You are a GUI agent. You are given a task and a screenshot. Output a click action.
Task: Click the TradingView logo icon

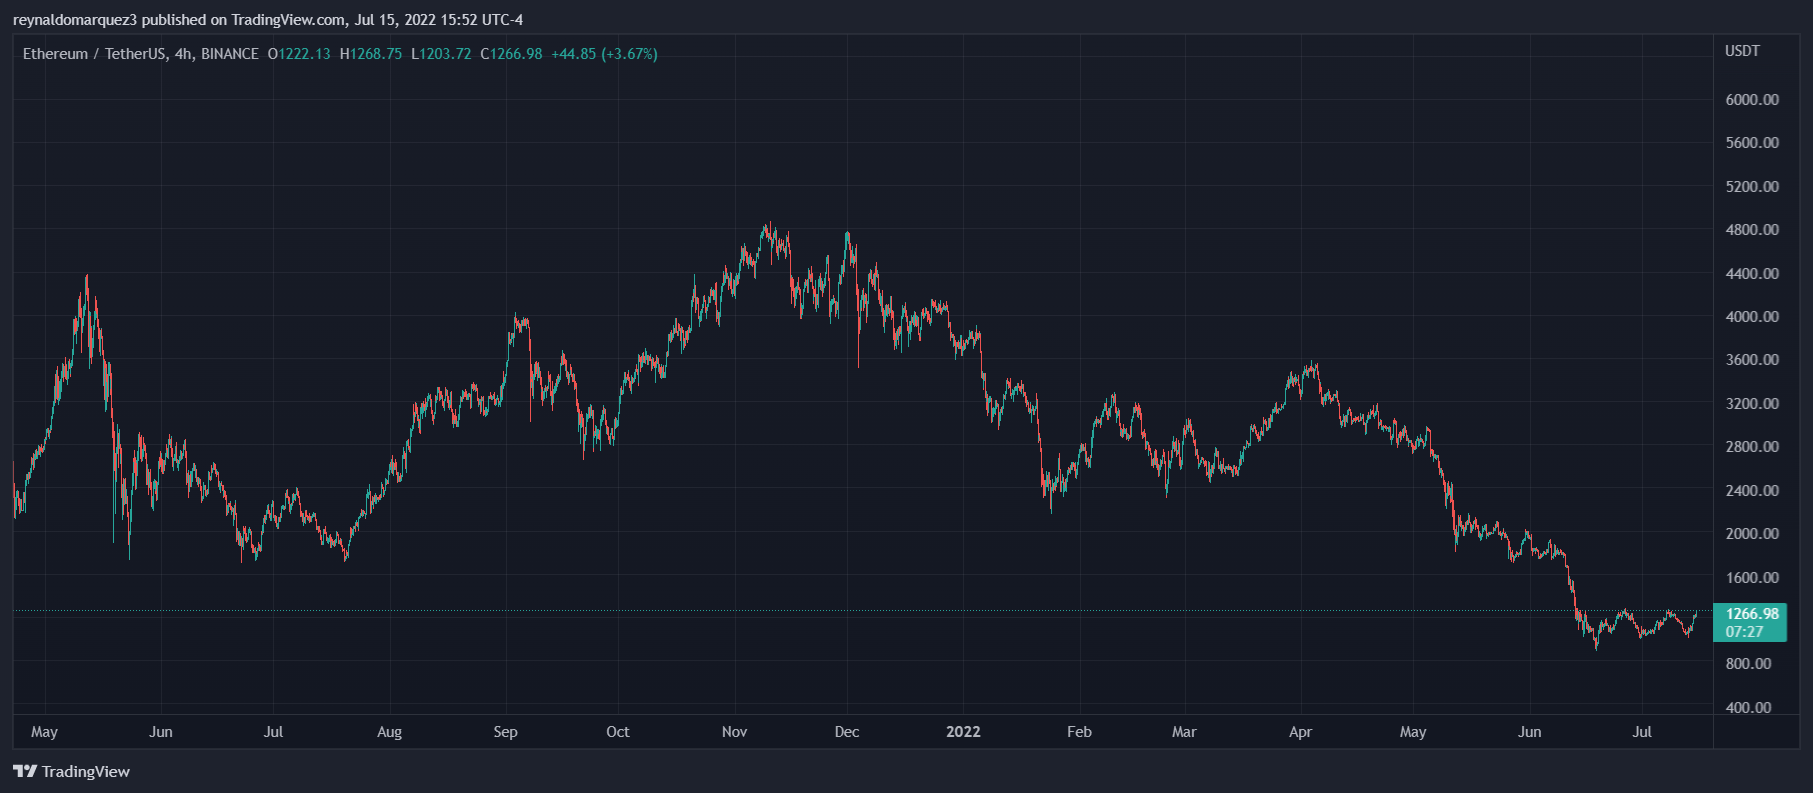pyautogui.click(x=25, y=771)
